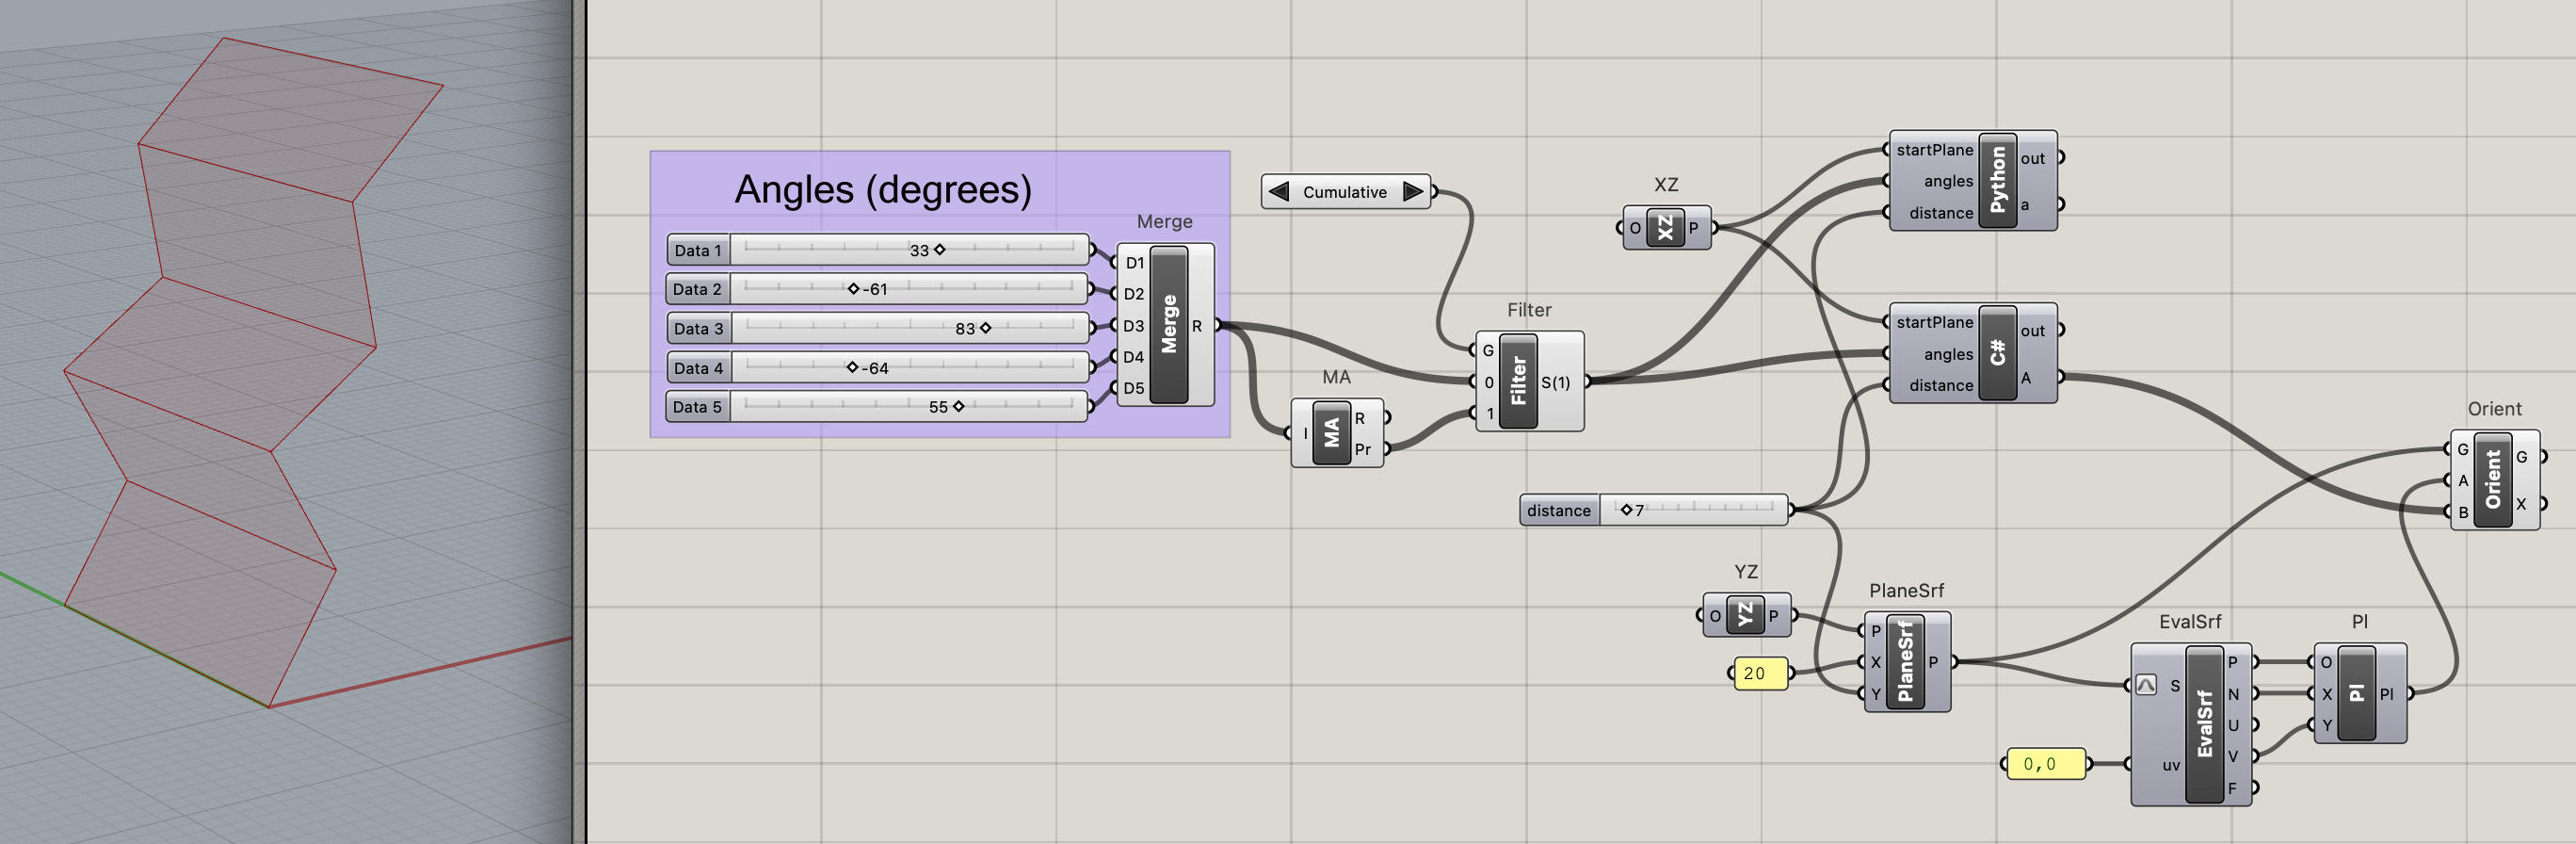Click the Data 3 slider grip at 83

[986, 328]
